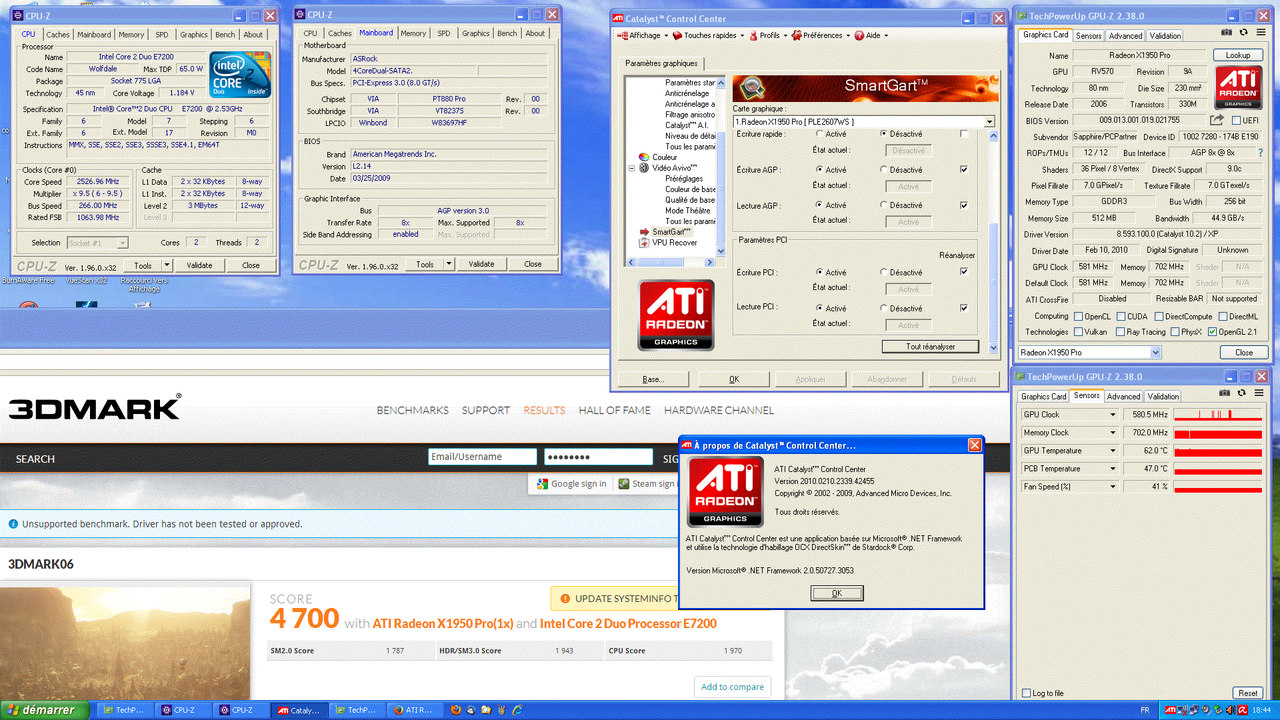Viewport: 1280px width, 720px height.
Task: Click the Catalyst settings panel vertical scrollbar
Action: (994, 240)
